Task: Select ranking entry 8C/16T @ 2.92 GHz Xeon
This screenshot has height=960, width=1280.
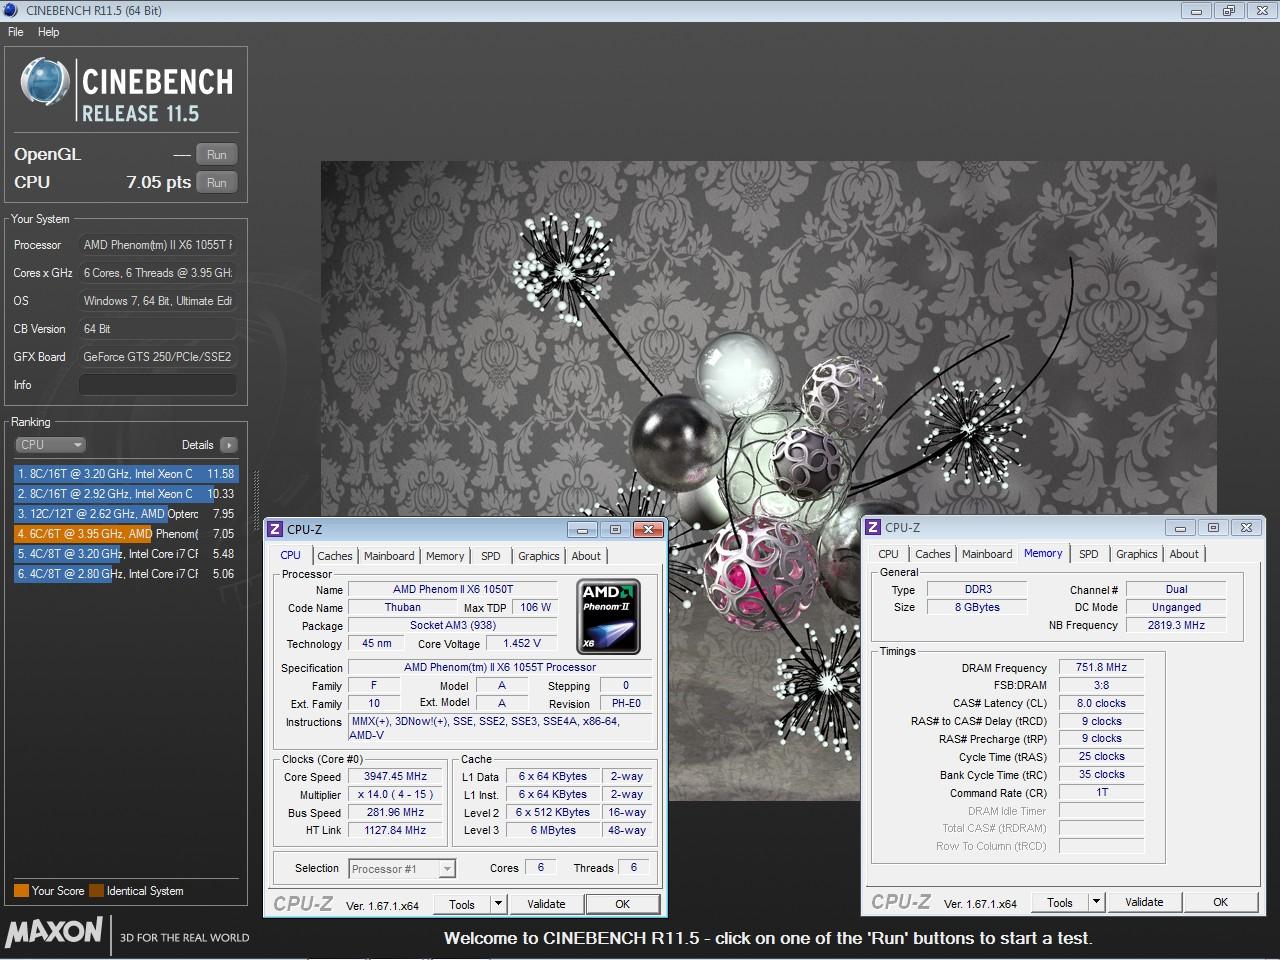Action: tap(126, 494)
